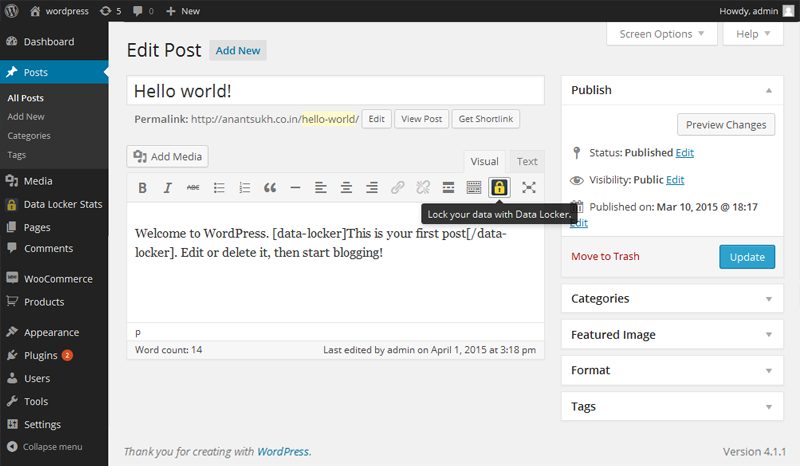
Task: Toggle bold formatting in editor toolbar
Action: coord(142,188)
